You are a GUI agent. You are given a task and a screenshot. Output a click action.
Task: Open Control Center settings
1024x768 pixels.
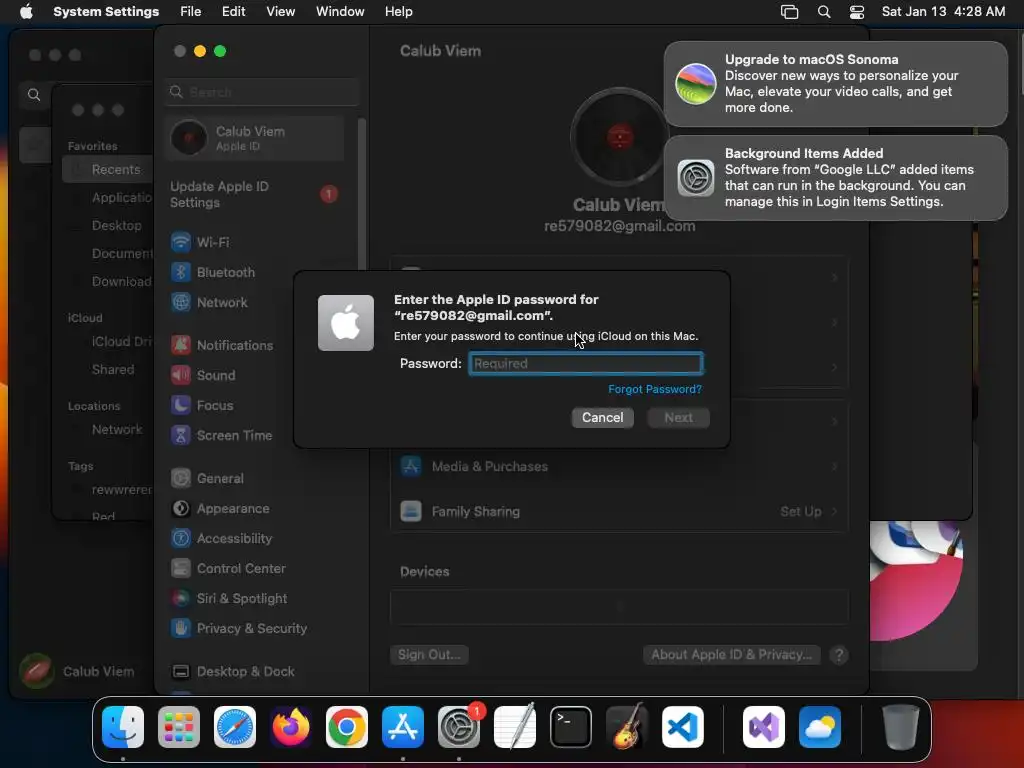pyautogui.click(x=255, y=568)
